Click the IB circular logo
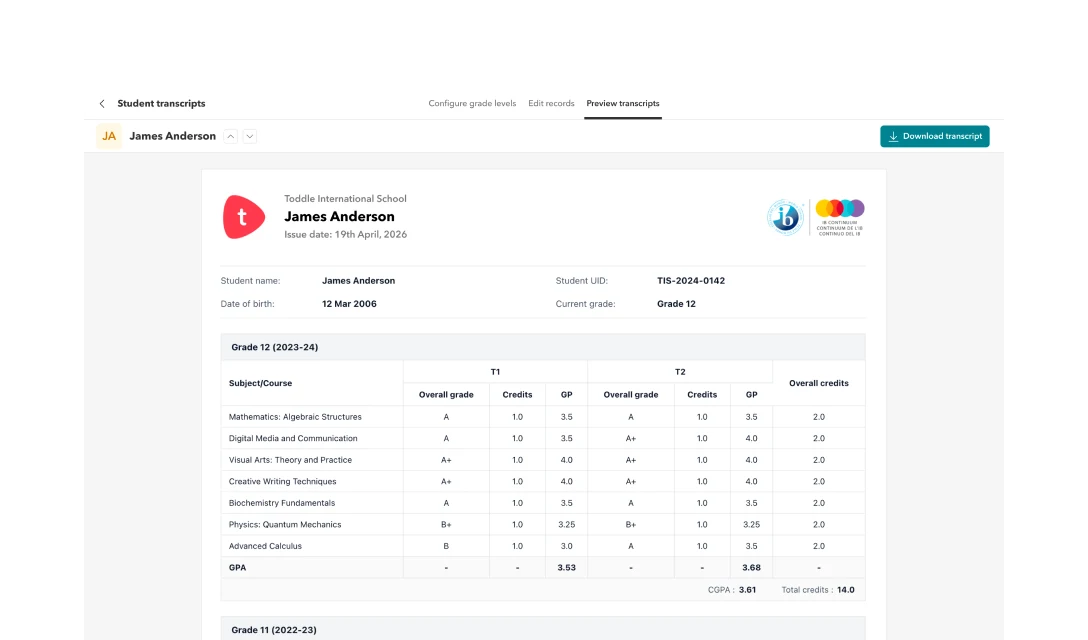 pos(785,217)
